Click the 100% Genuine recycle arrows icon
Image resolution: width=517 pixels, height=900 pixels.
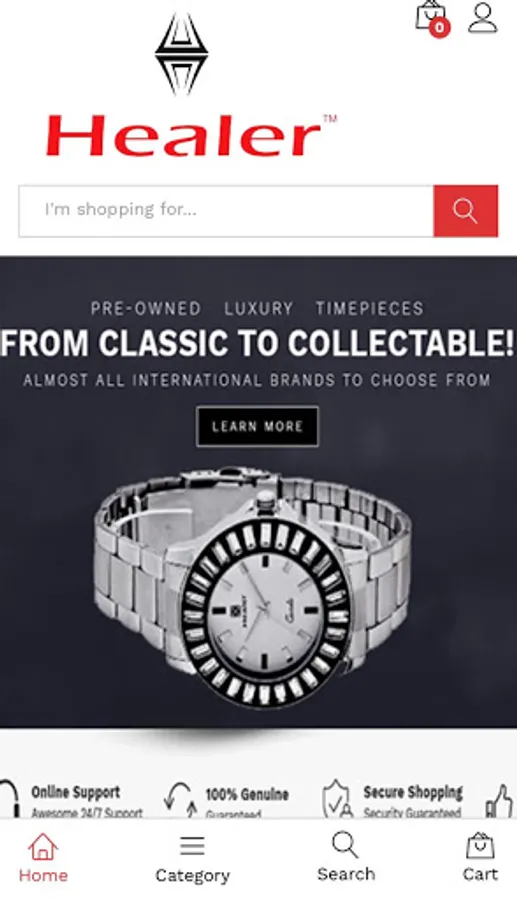pyautogui.click(x=180, y=800)
